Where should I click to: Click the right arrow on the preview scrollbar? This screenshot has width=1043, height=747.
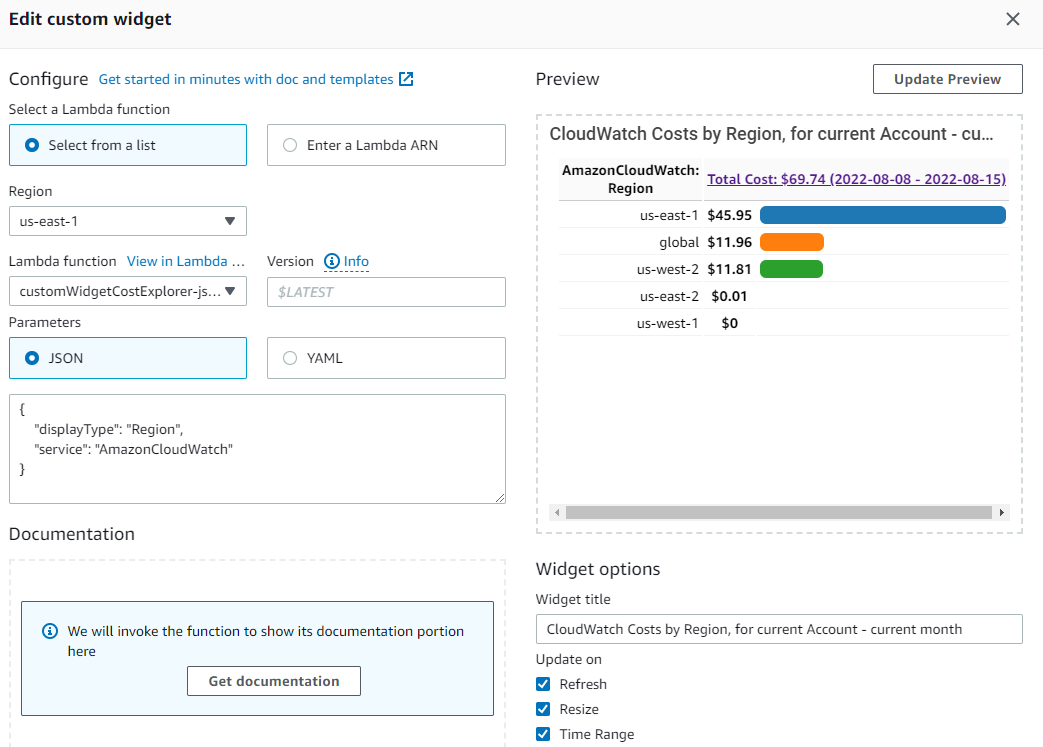click(x=1001, y=512)
